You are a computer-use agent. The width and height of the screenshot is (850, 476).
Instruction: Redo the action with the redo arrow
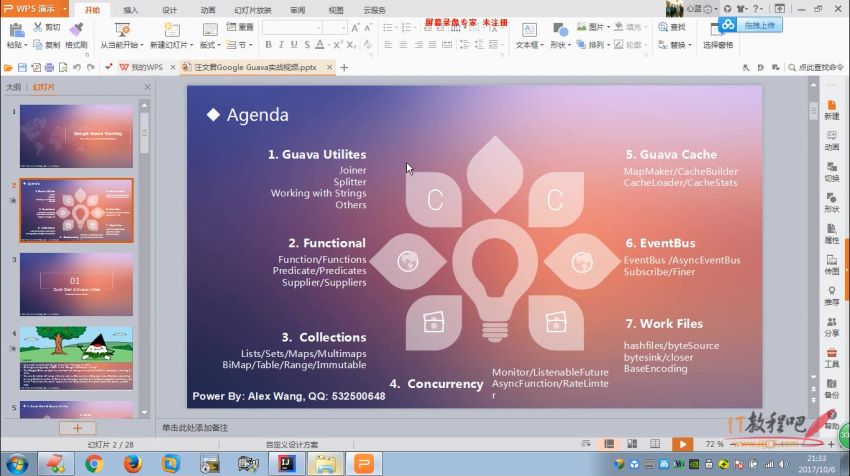click(x=91, y=68)
